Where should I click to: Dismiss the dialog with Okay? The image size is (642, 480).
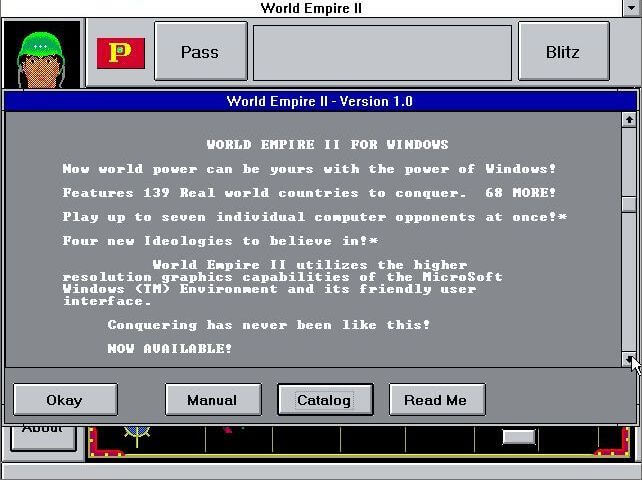pyautogui.click(x=65, y=400)
